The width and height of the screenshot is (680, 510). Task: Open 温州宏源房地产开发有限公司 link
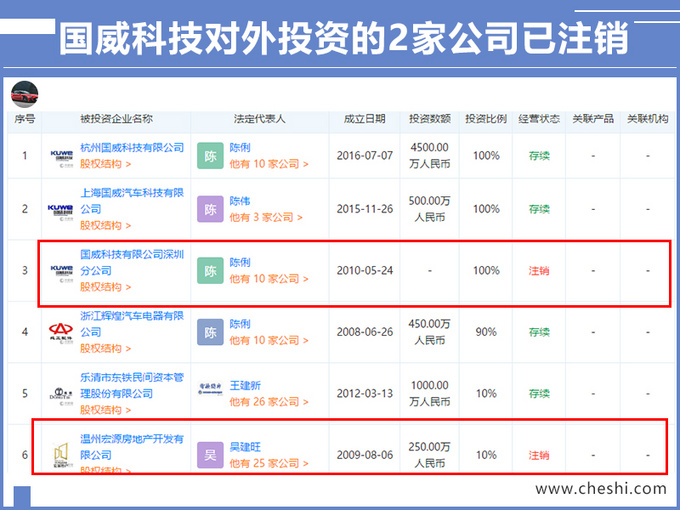click(132, 447)
